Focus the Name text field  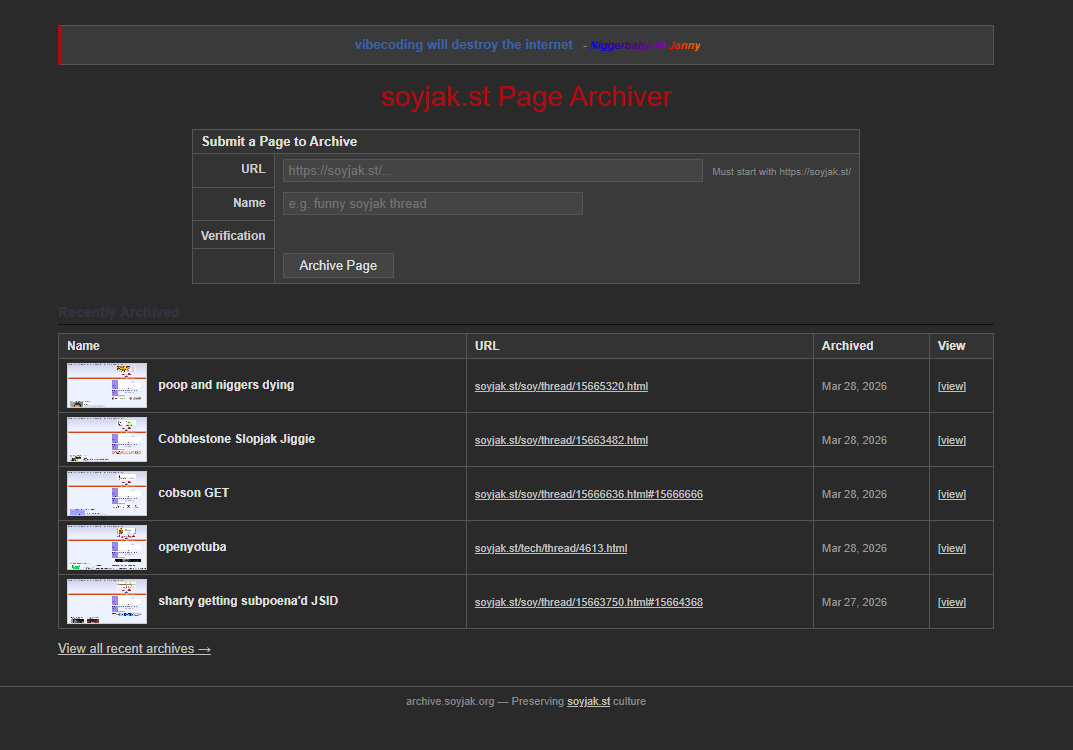pyautogui.click(x=432, y=204)
